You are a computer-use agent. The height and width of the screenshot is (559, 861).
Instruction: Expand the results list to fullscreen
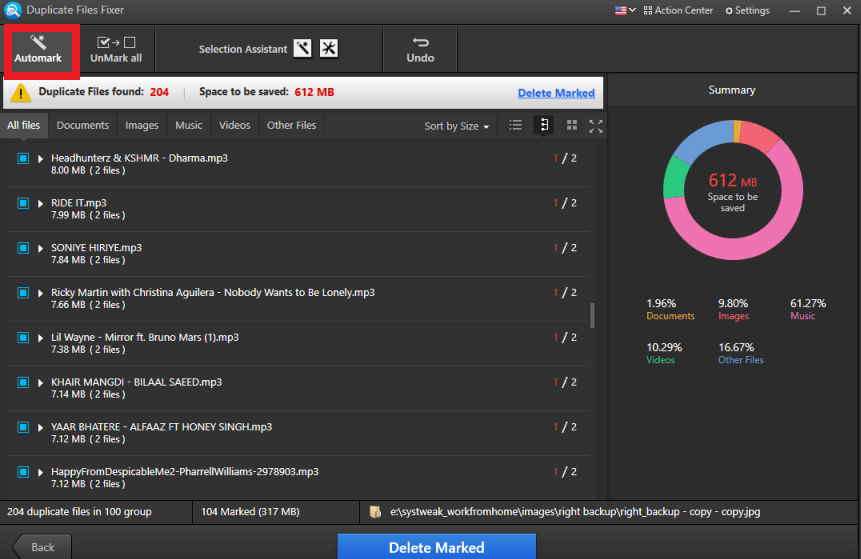596,126
